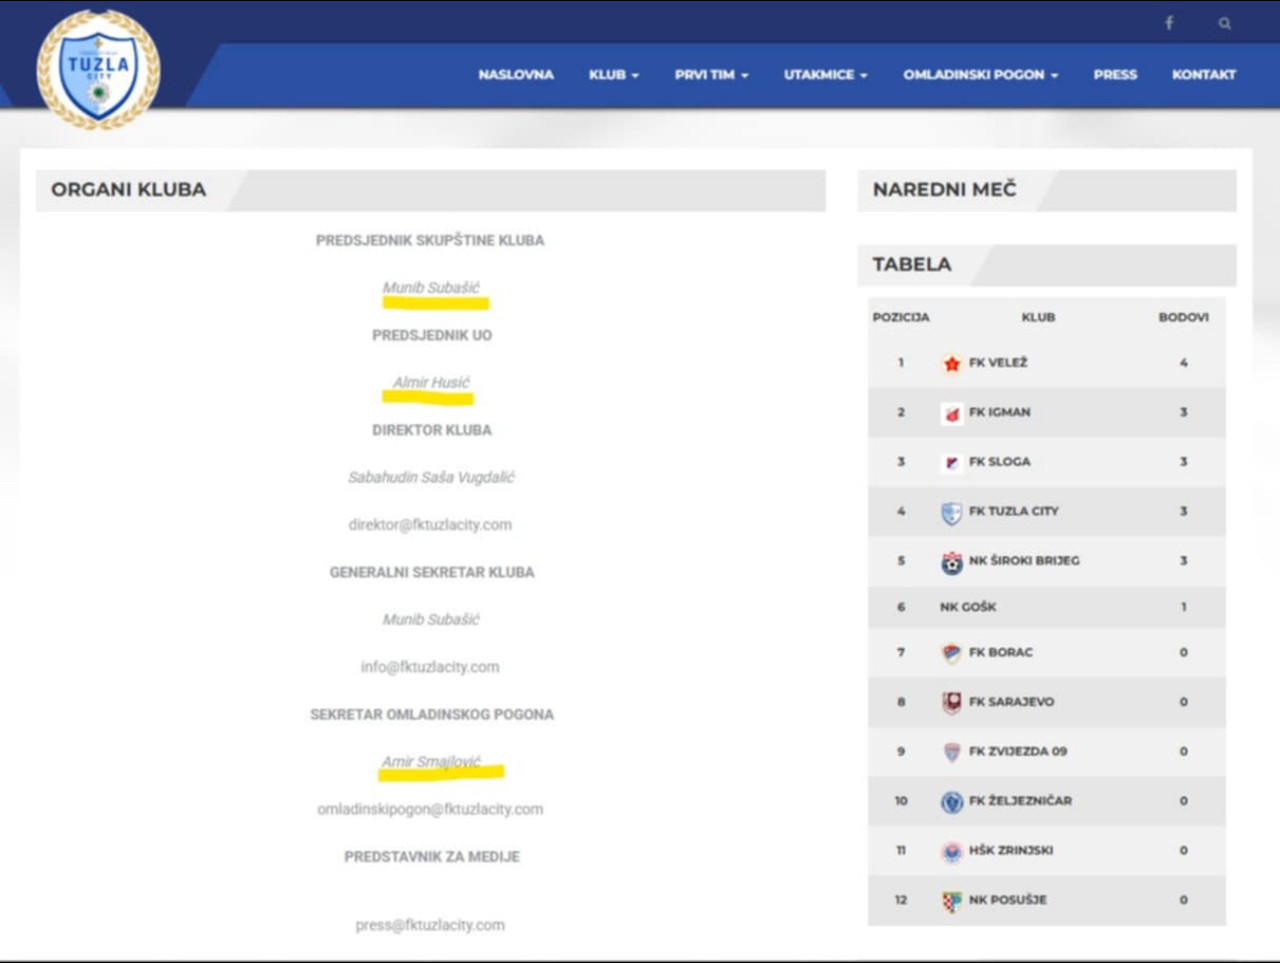Screen dimensions: 1280x963
Task: Select NK Posušje name in table
Action: (x=1008, y=900)
